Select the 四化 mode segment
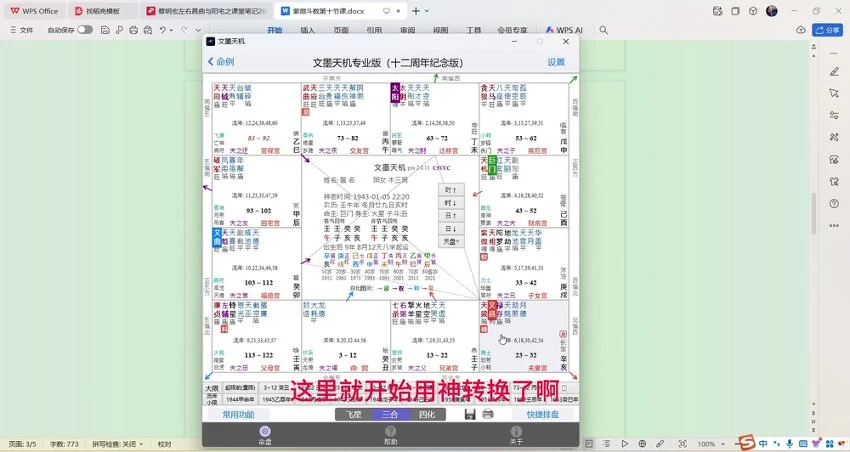The width and height of the screenshot is (850, 452). click(427, 415)
